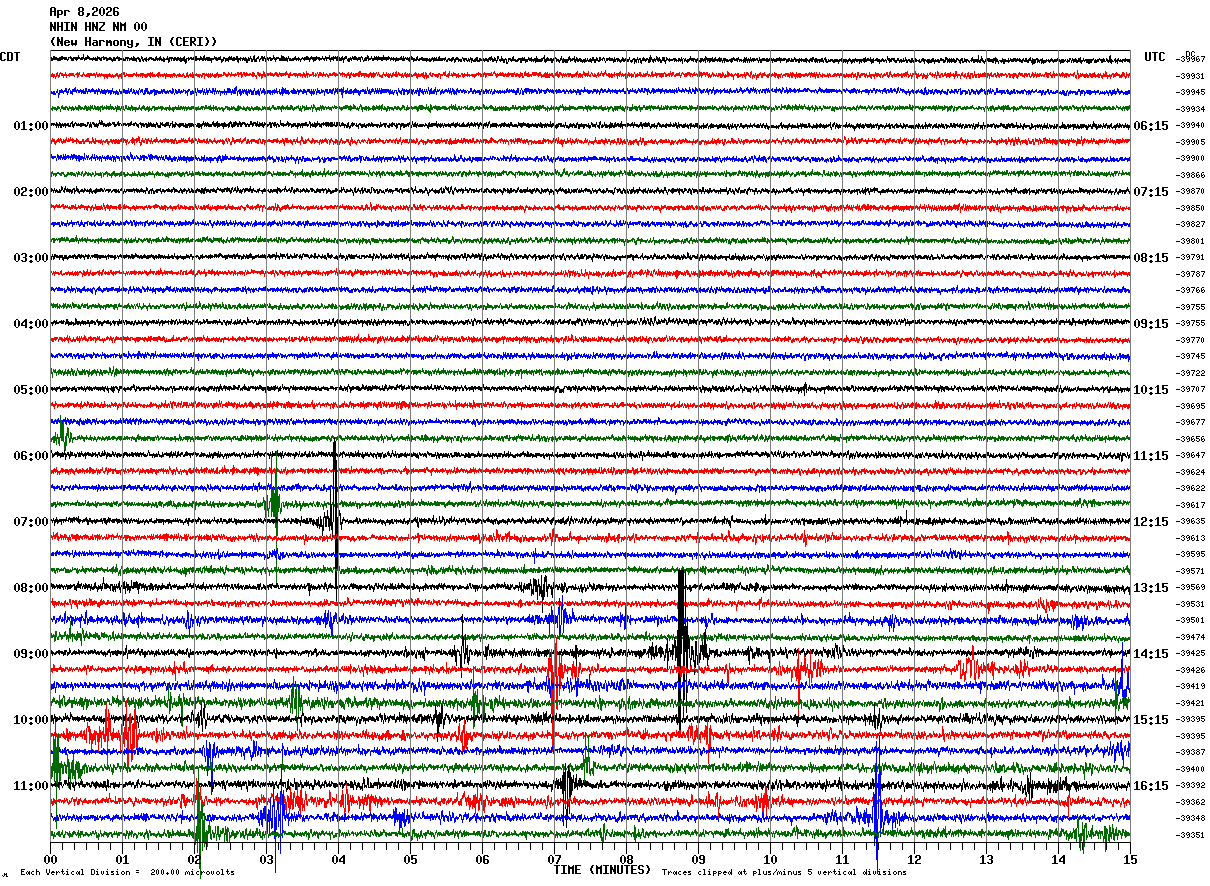Click the '03:00' CDT time label
Screen dimensions: 1210x886
click(31, 258)
